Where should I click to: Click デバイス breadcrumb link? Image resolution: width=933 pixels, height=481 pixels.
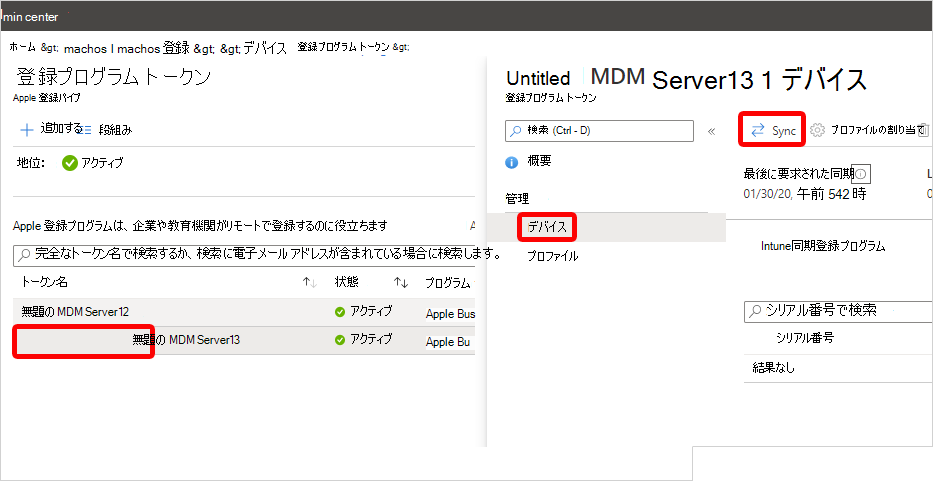point(264,48)
